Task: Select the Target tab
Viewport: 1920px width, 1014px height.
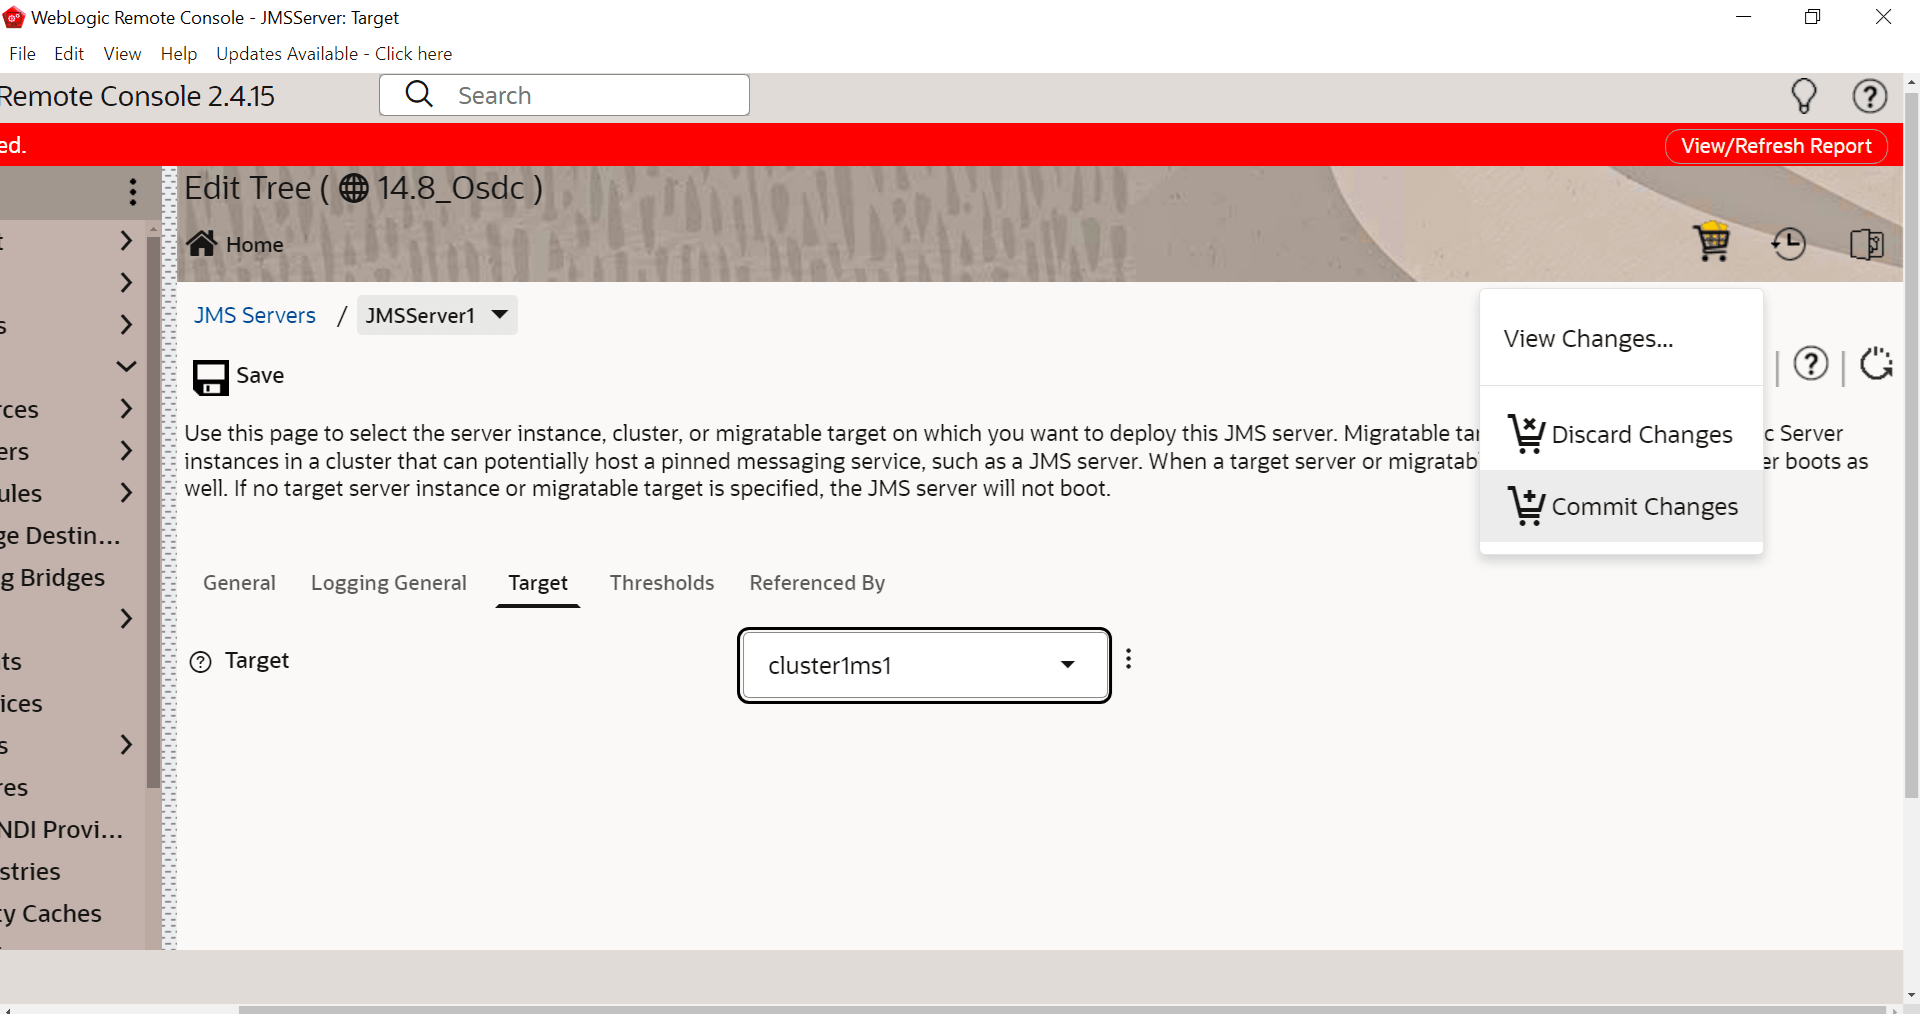Action: 538,583
